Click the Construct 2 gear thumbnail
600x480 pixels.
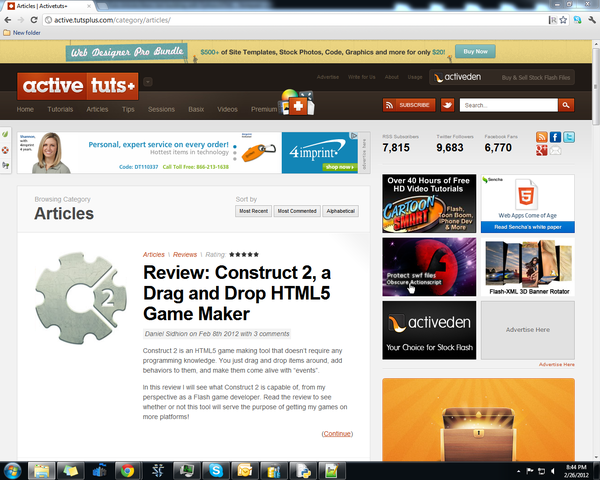[x=80, y=298]
